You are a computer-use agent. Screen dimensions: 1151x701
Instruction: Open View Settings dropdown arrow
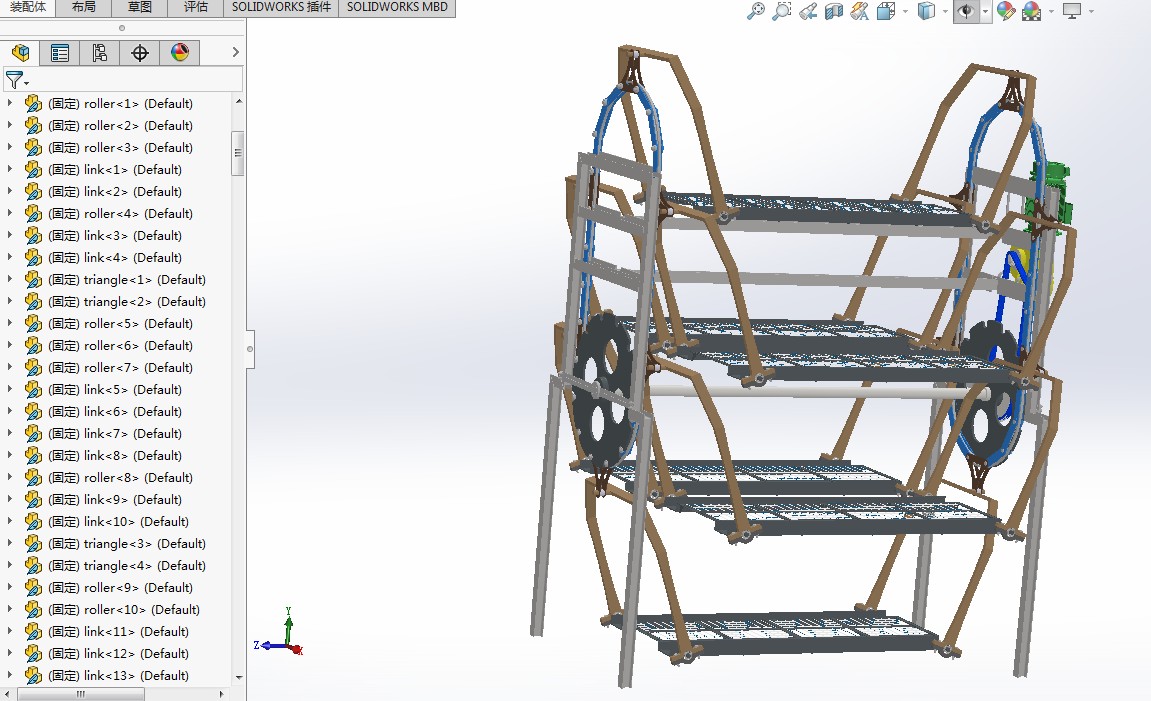pyautogui.click(x=1091, y=11)
